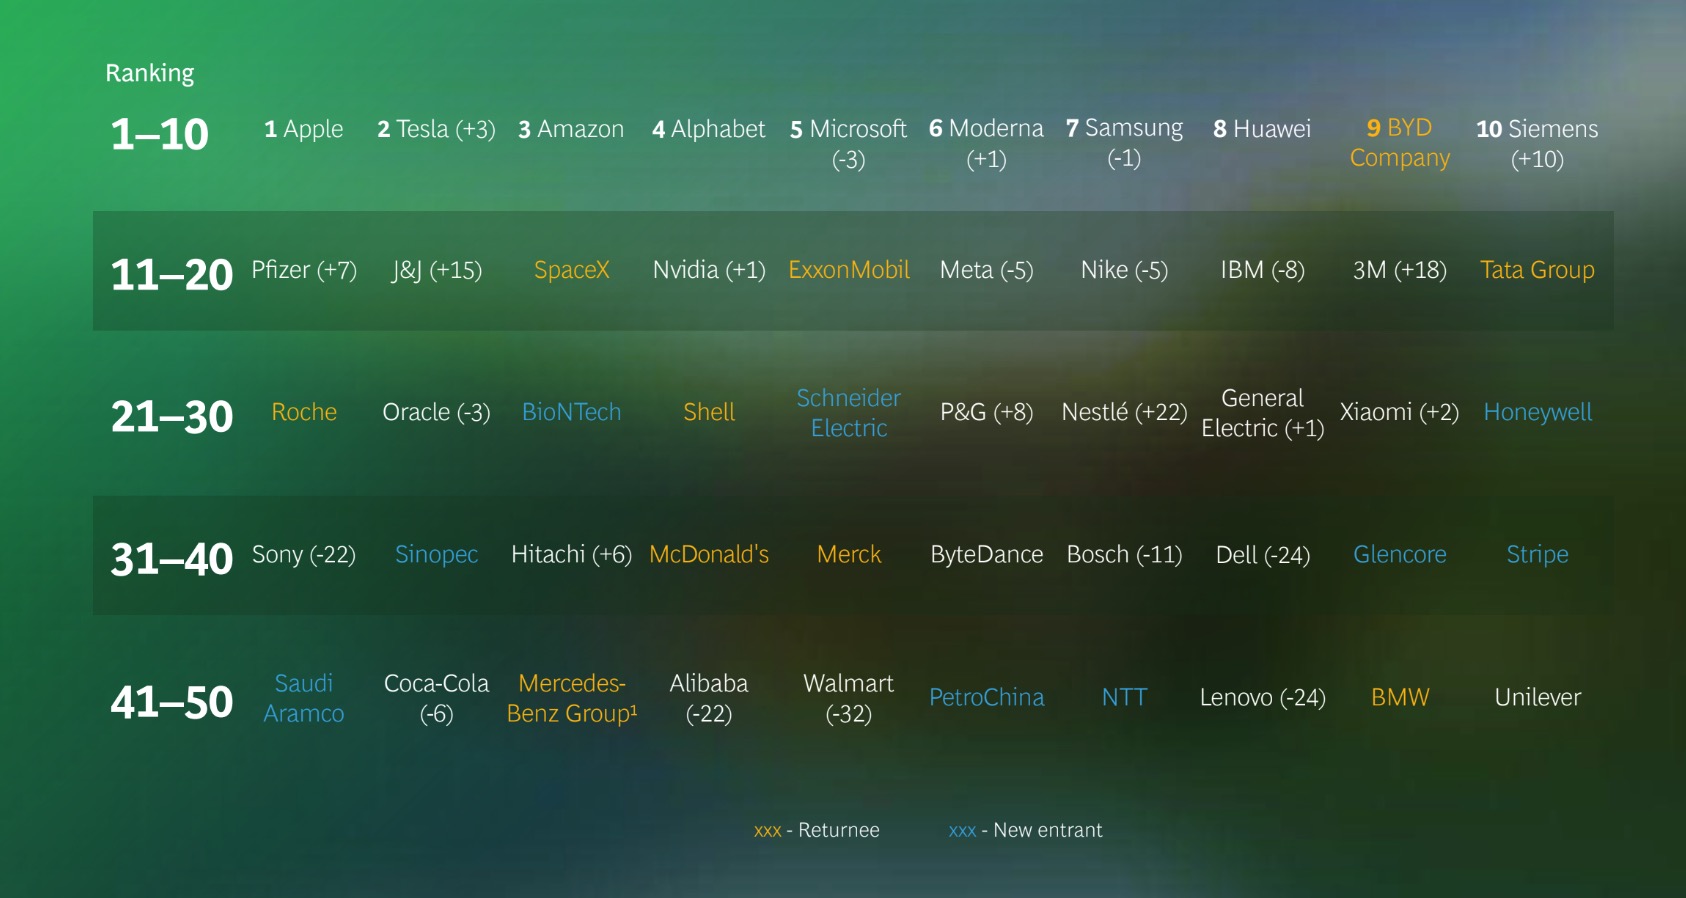
Task: Select Tesla (+3) in the top ten
Action: pos(436,129)
